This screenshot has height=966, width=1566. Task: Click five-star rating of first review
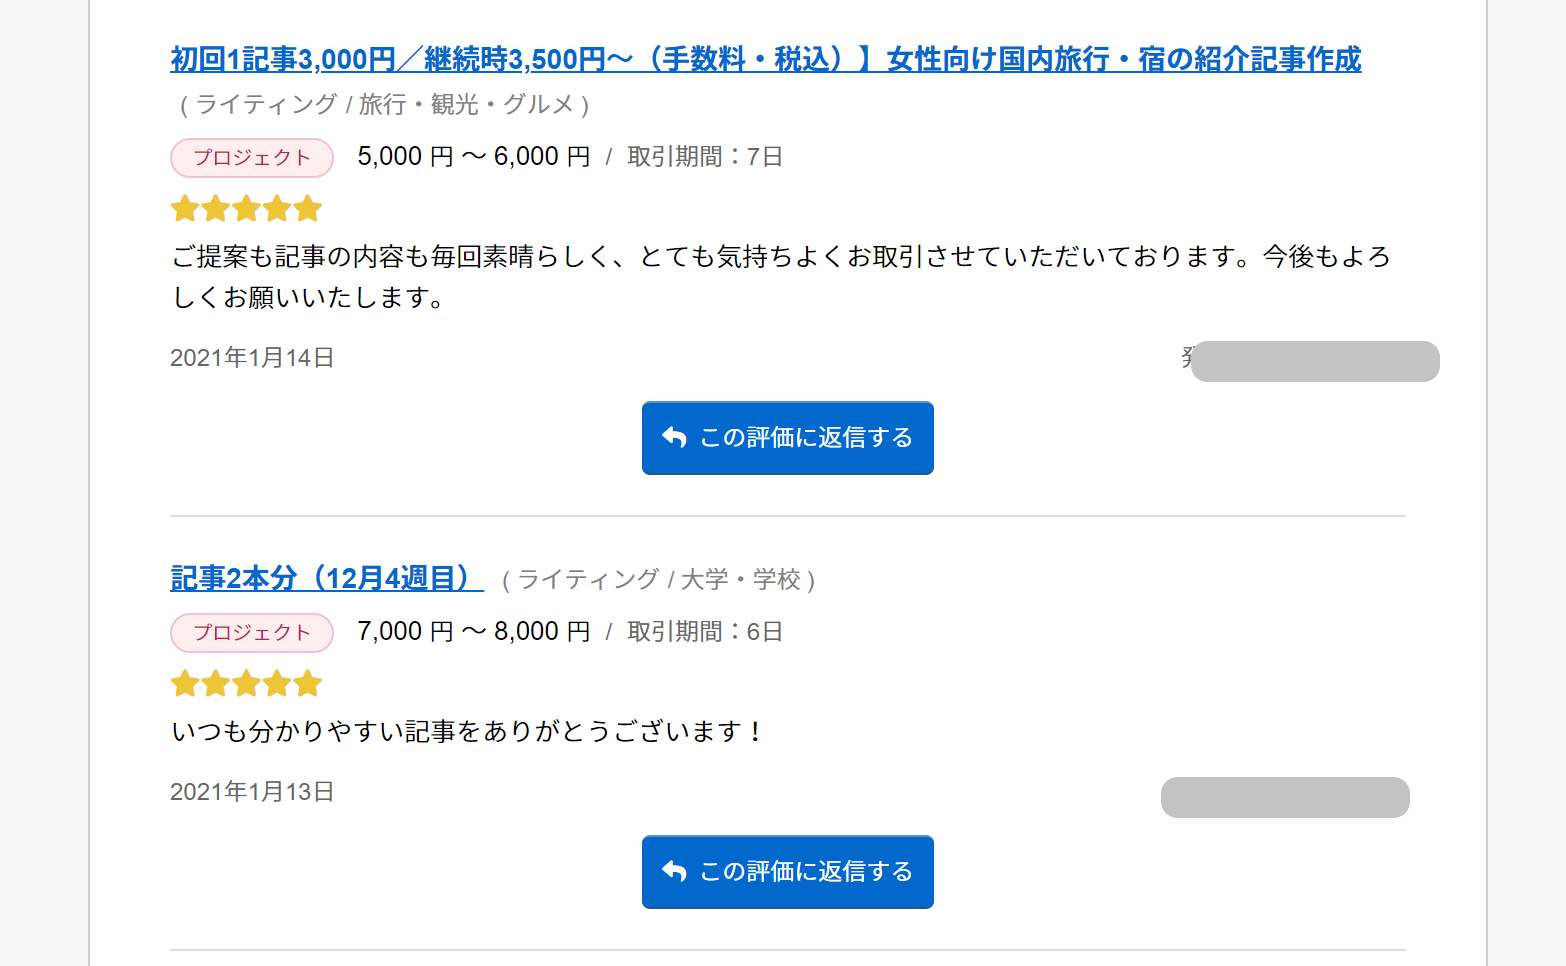(x=246, y=209)
